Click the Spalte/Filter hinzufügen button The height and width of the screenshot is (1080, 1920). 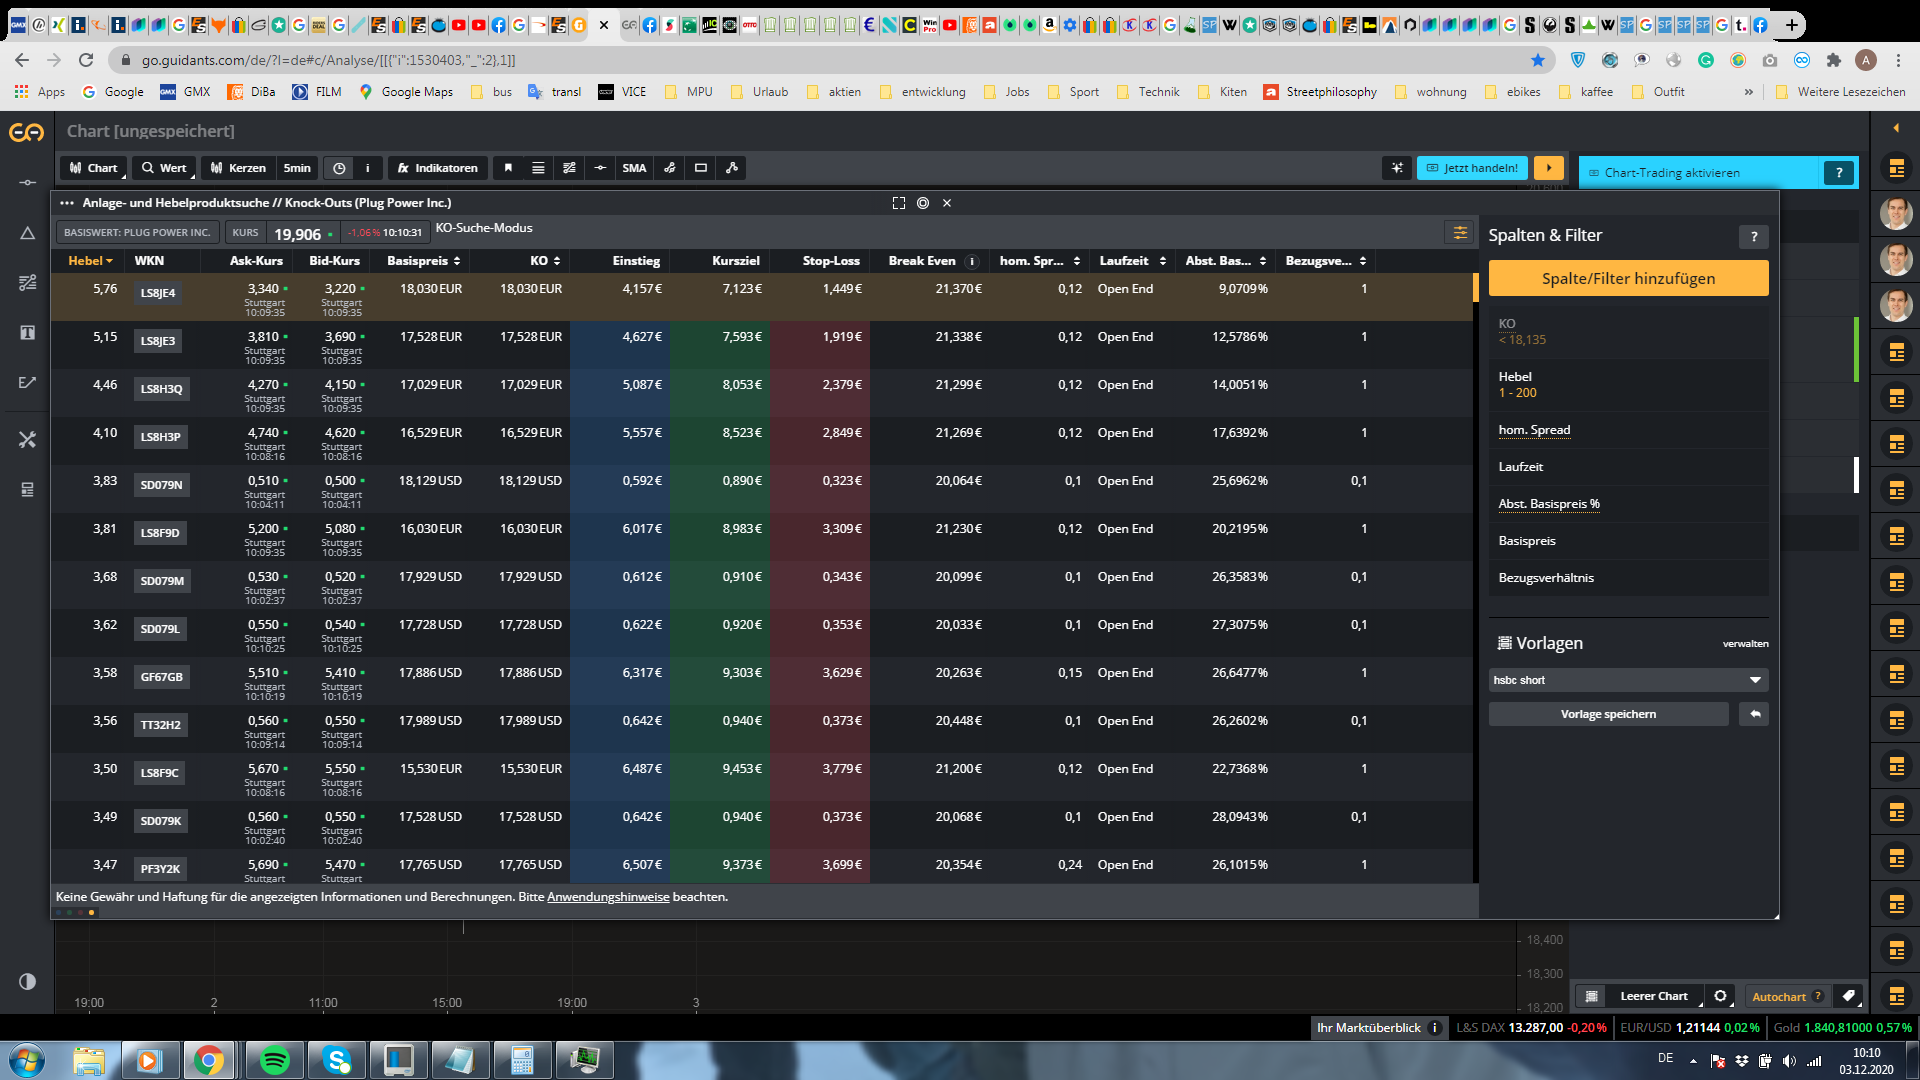pyautogui.click(x=1627, y=278)
